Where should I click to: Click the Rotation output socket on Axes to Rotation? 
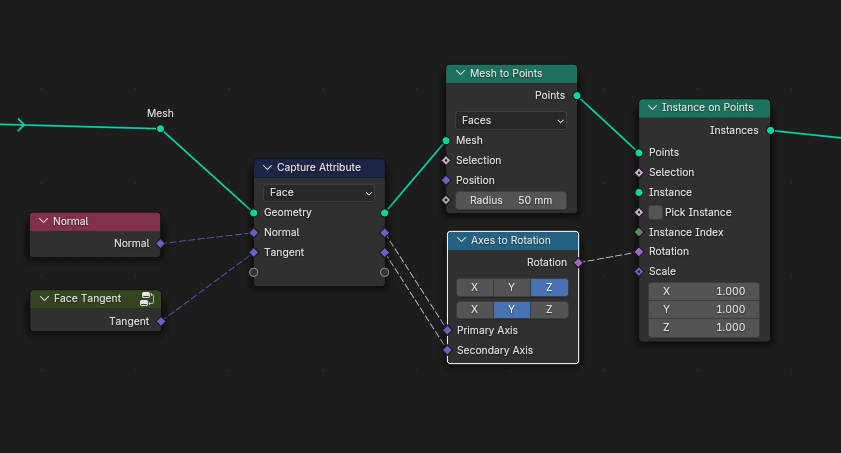578,263
